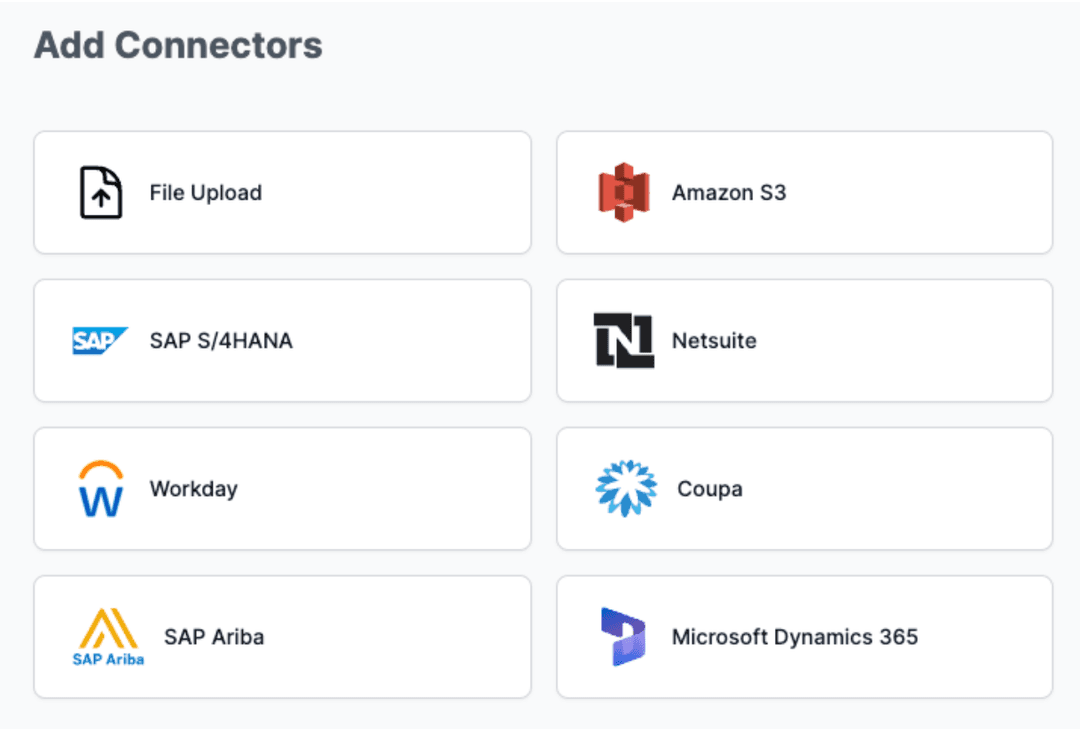Click the Workday W logo with orange arc
This screenshot has width=1080, height=731.
click(x=100, y=489)
